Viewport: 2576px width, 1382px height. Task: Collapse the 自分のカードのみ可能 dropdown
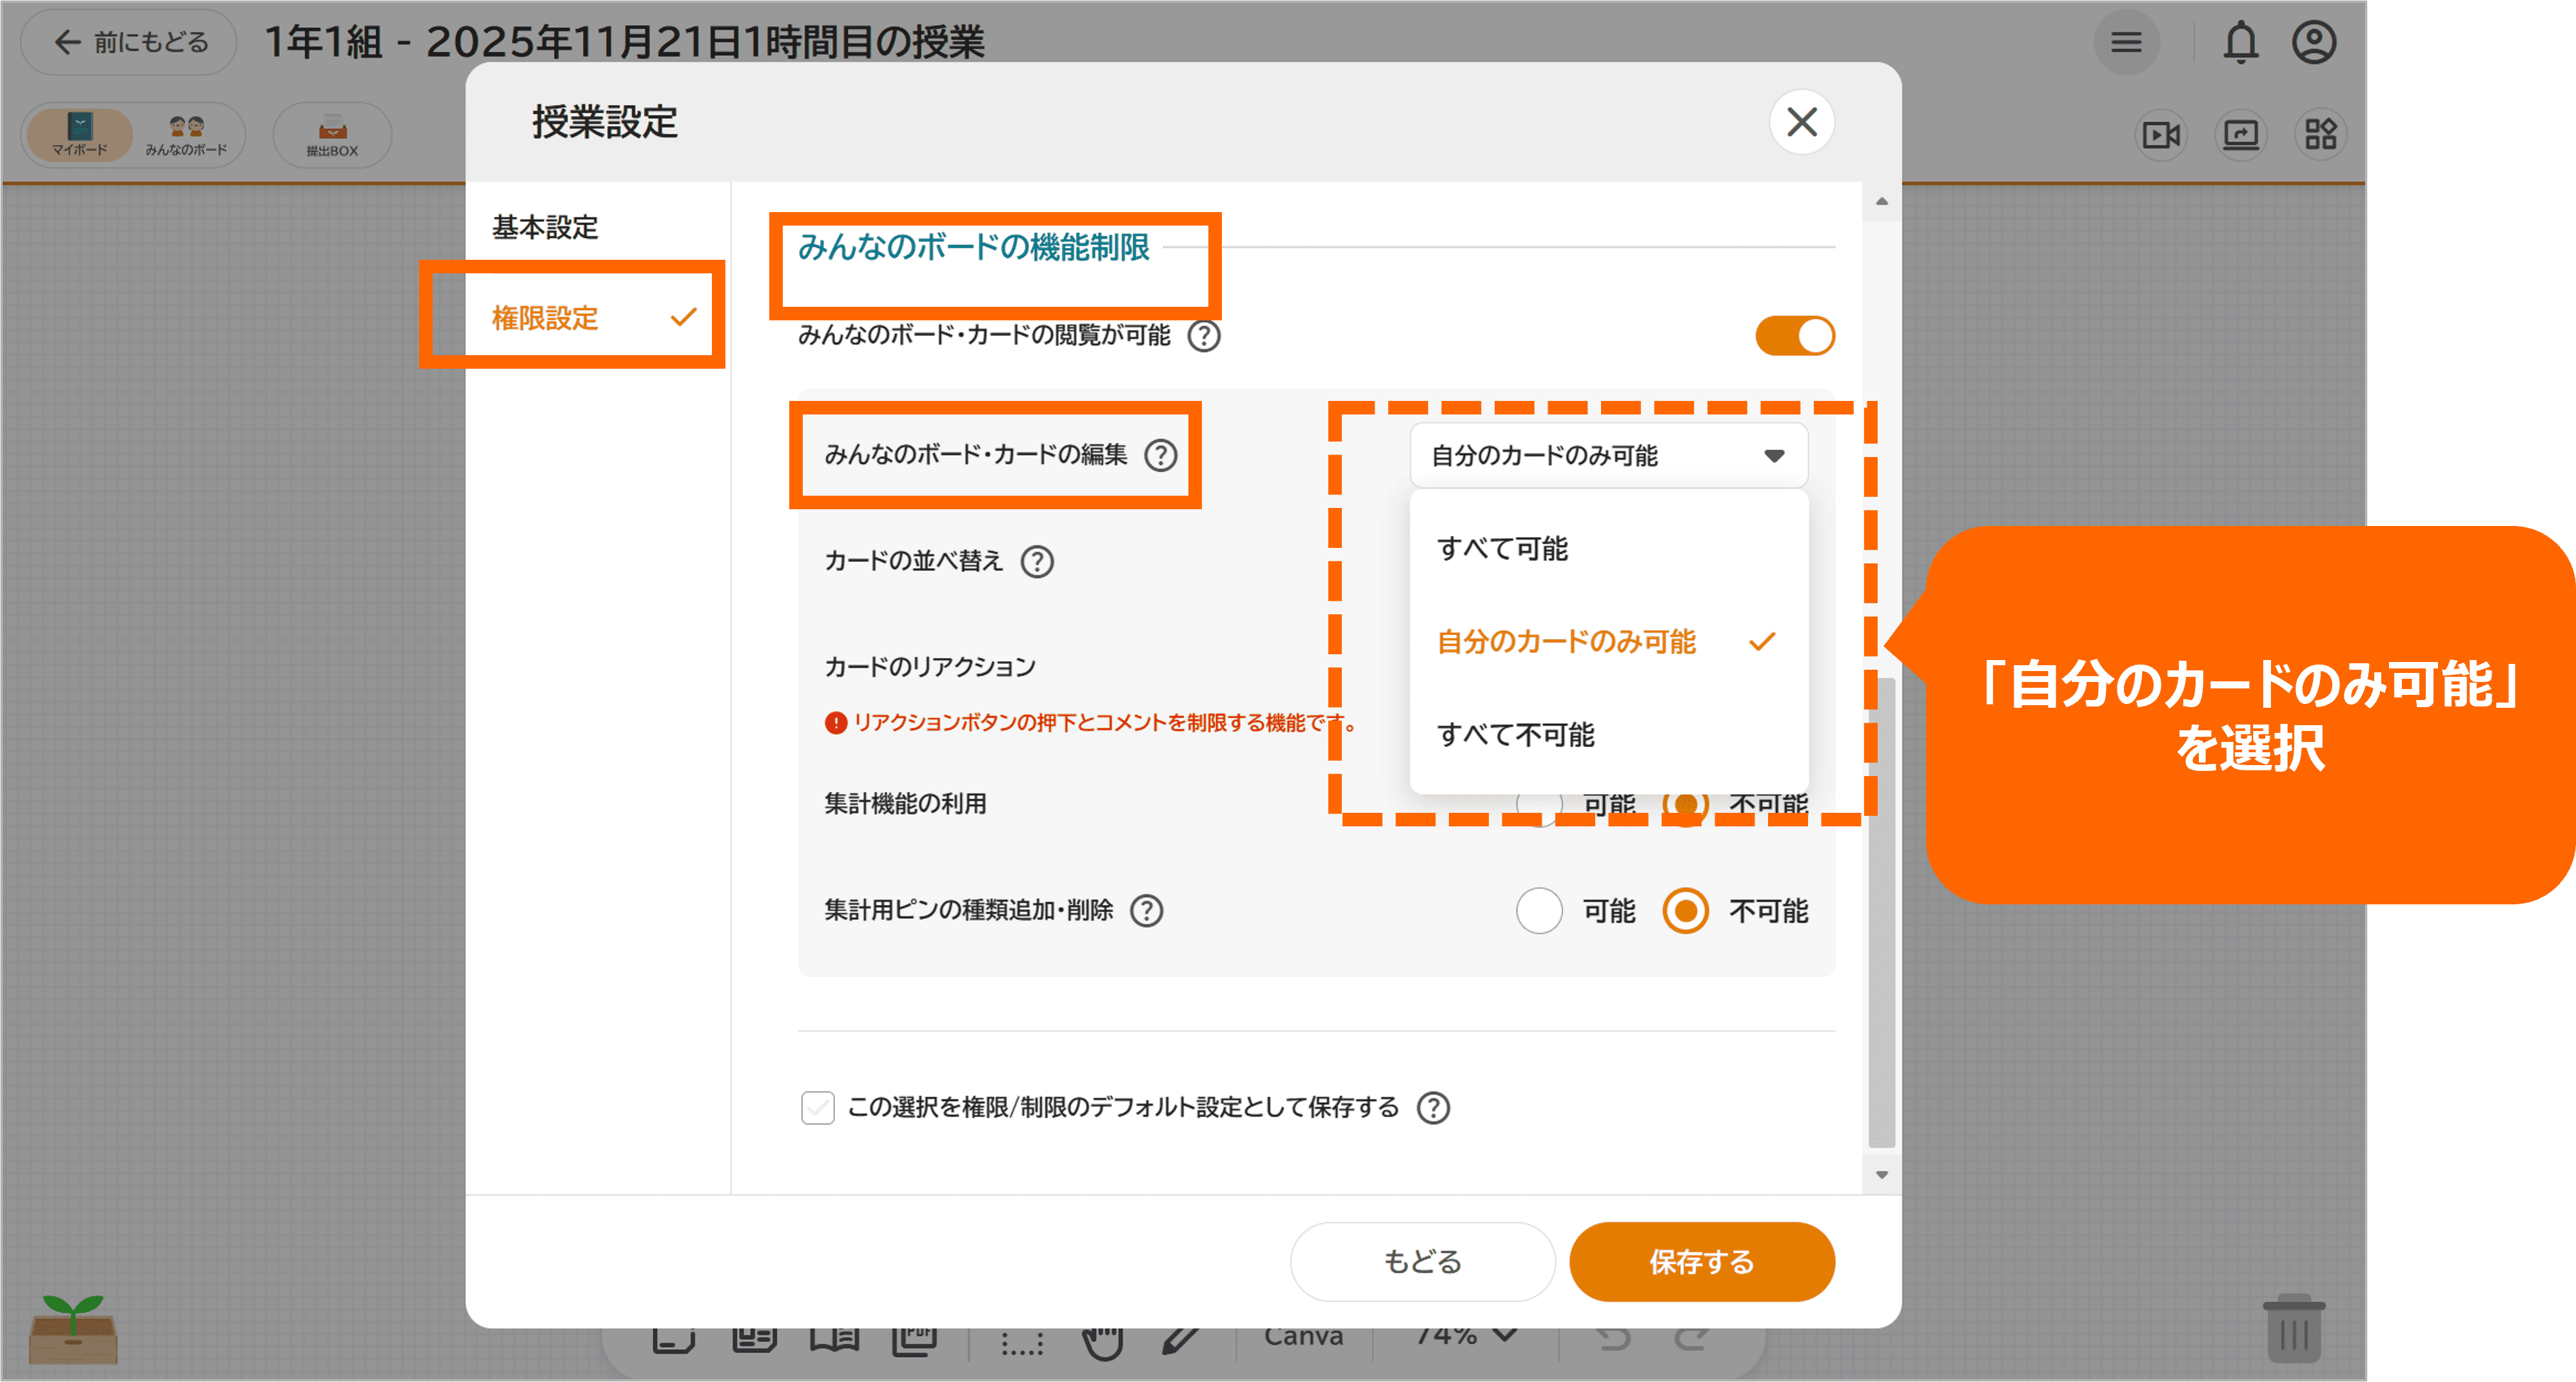tap(1608, 456)
